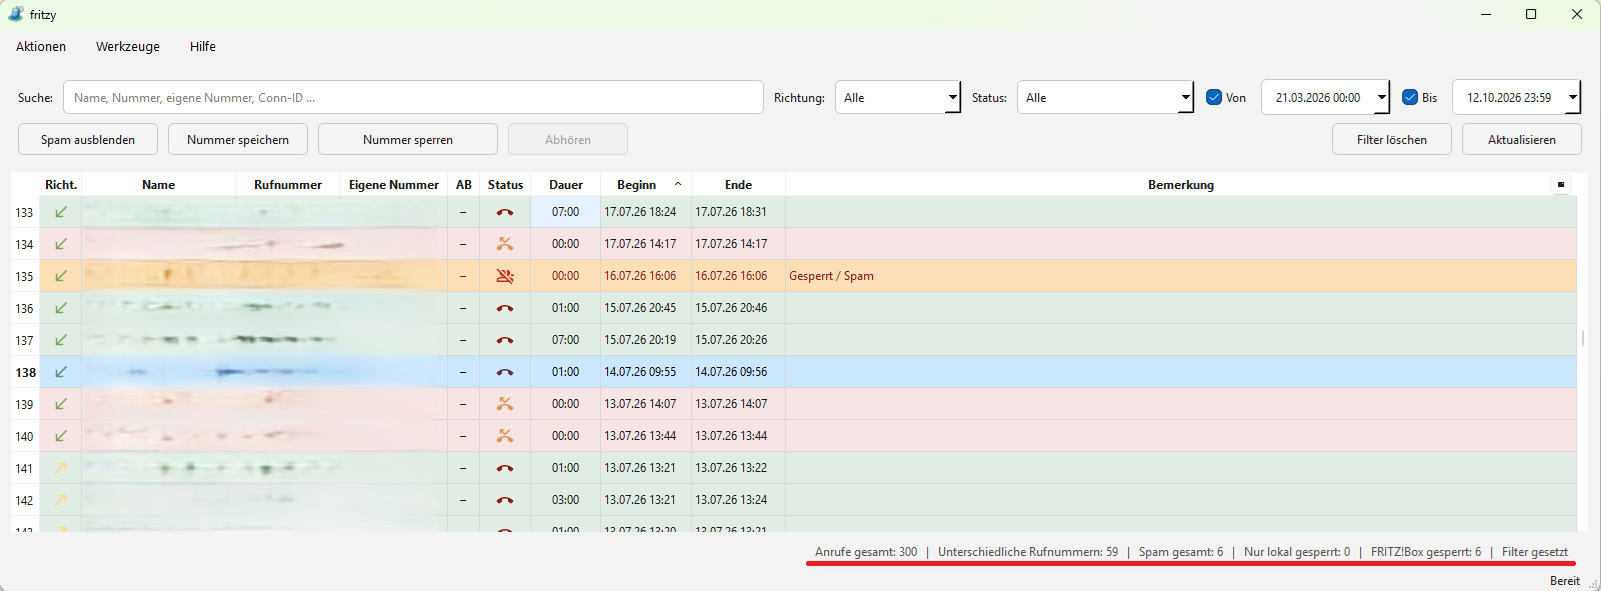Click into the Suche search field
The height and width of the screenshot is (591, 1601).
(x=413, y=97)
